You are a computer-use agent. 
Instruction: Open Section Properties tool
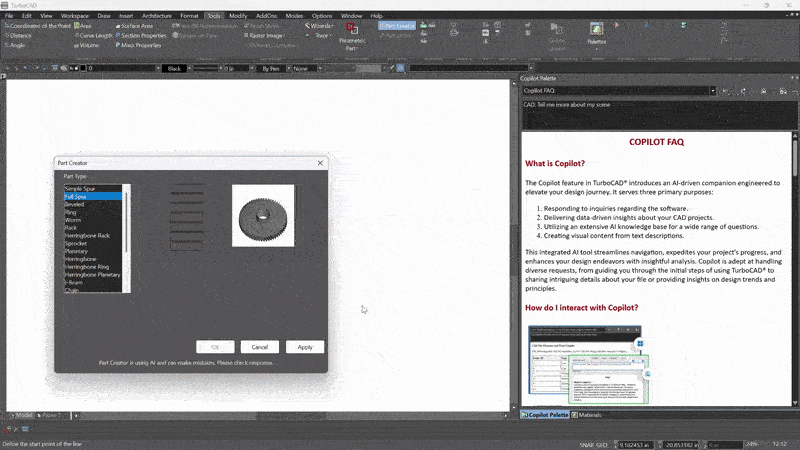tap(141, 36)
